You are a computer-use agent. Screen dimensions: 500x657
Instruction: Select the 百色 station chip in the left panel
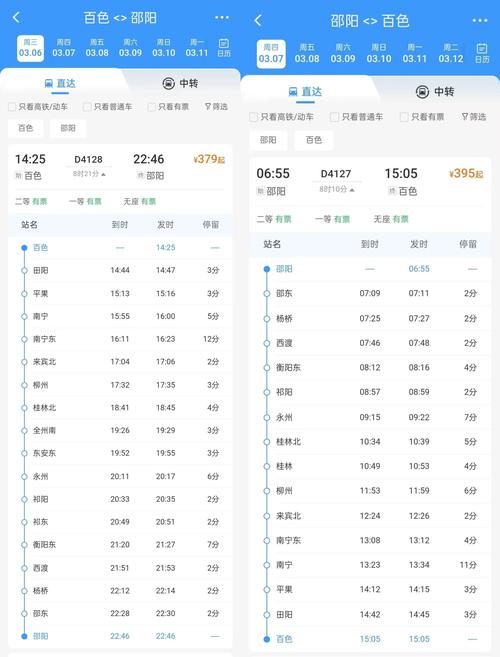[x=26, y=128]
